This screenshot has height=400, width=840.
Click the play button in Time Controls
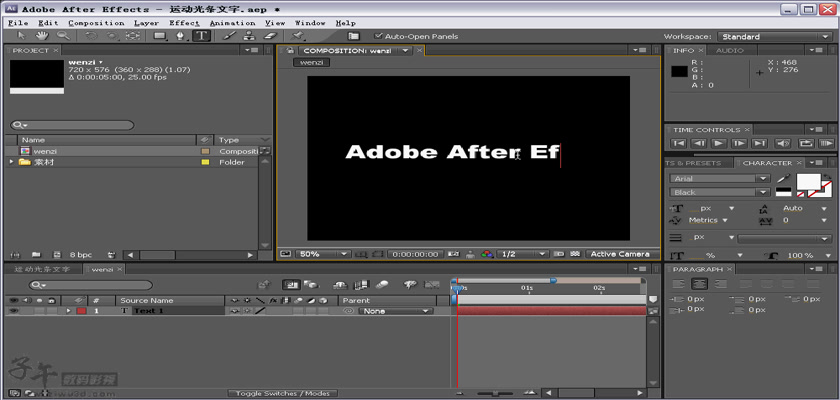pyautogui.click(x=719, y=144)
